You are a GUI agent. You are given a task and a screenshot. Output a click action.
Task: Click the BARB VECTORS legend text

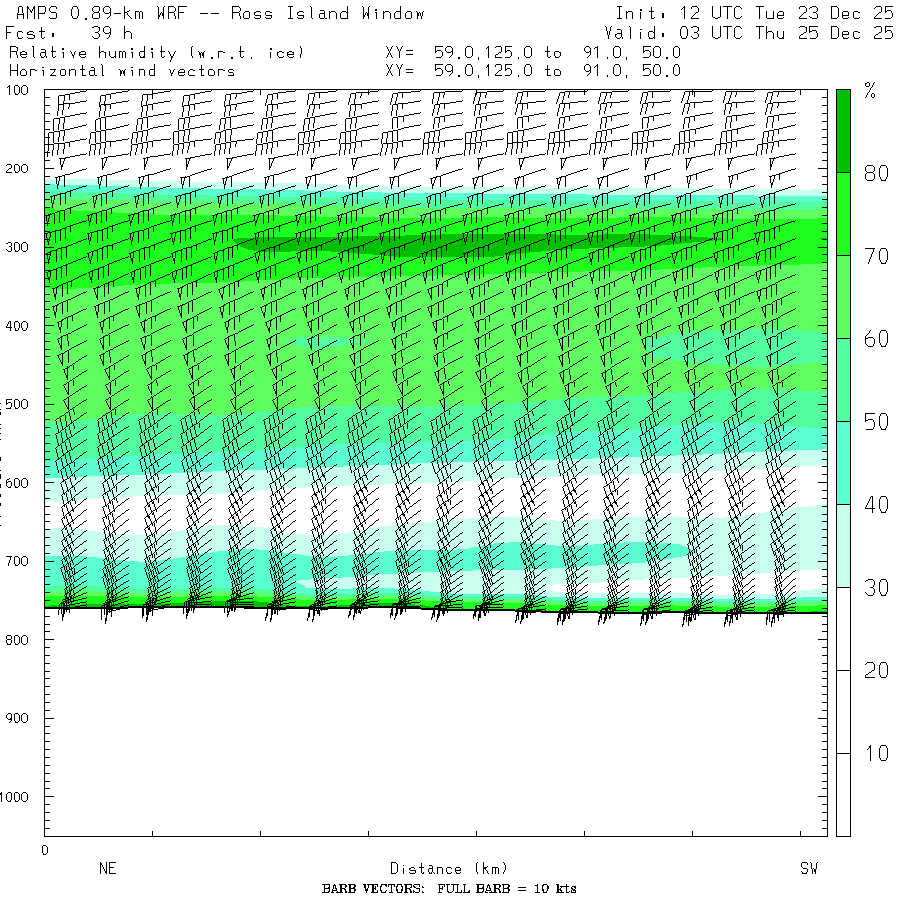click(x=449, y=889)
